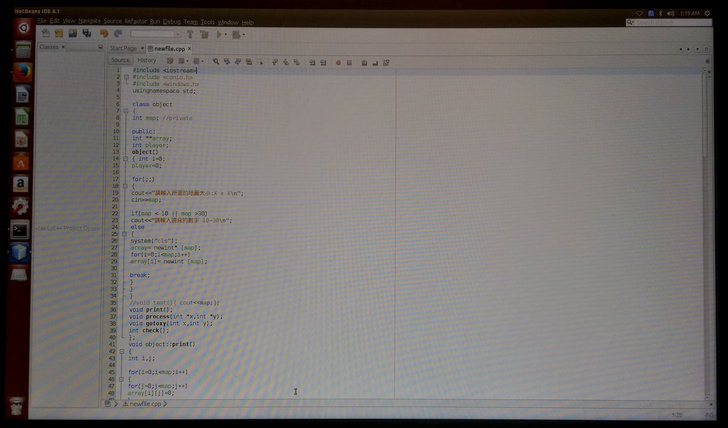Click the Undo toolbar icon

tap(104, 33)
